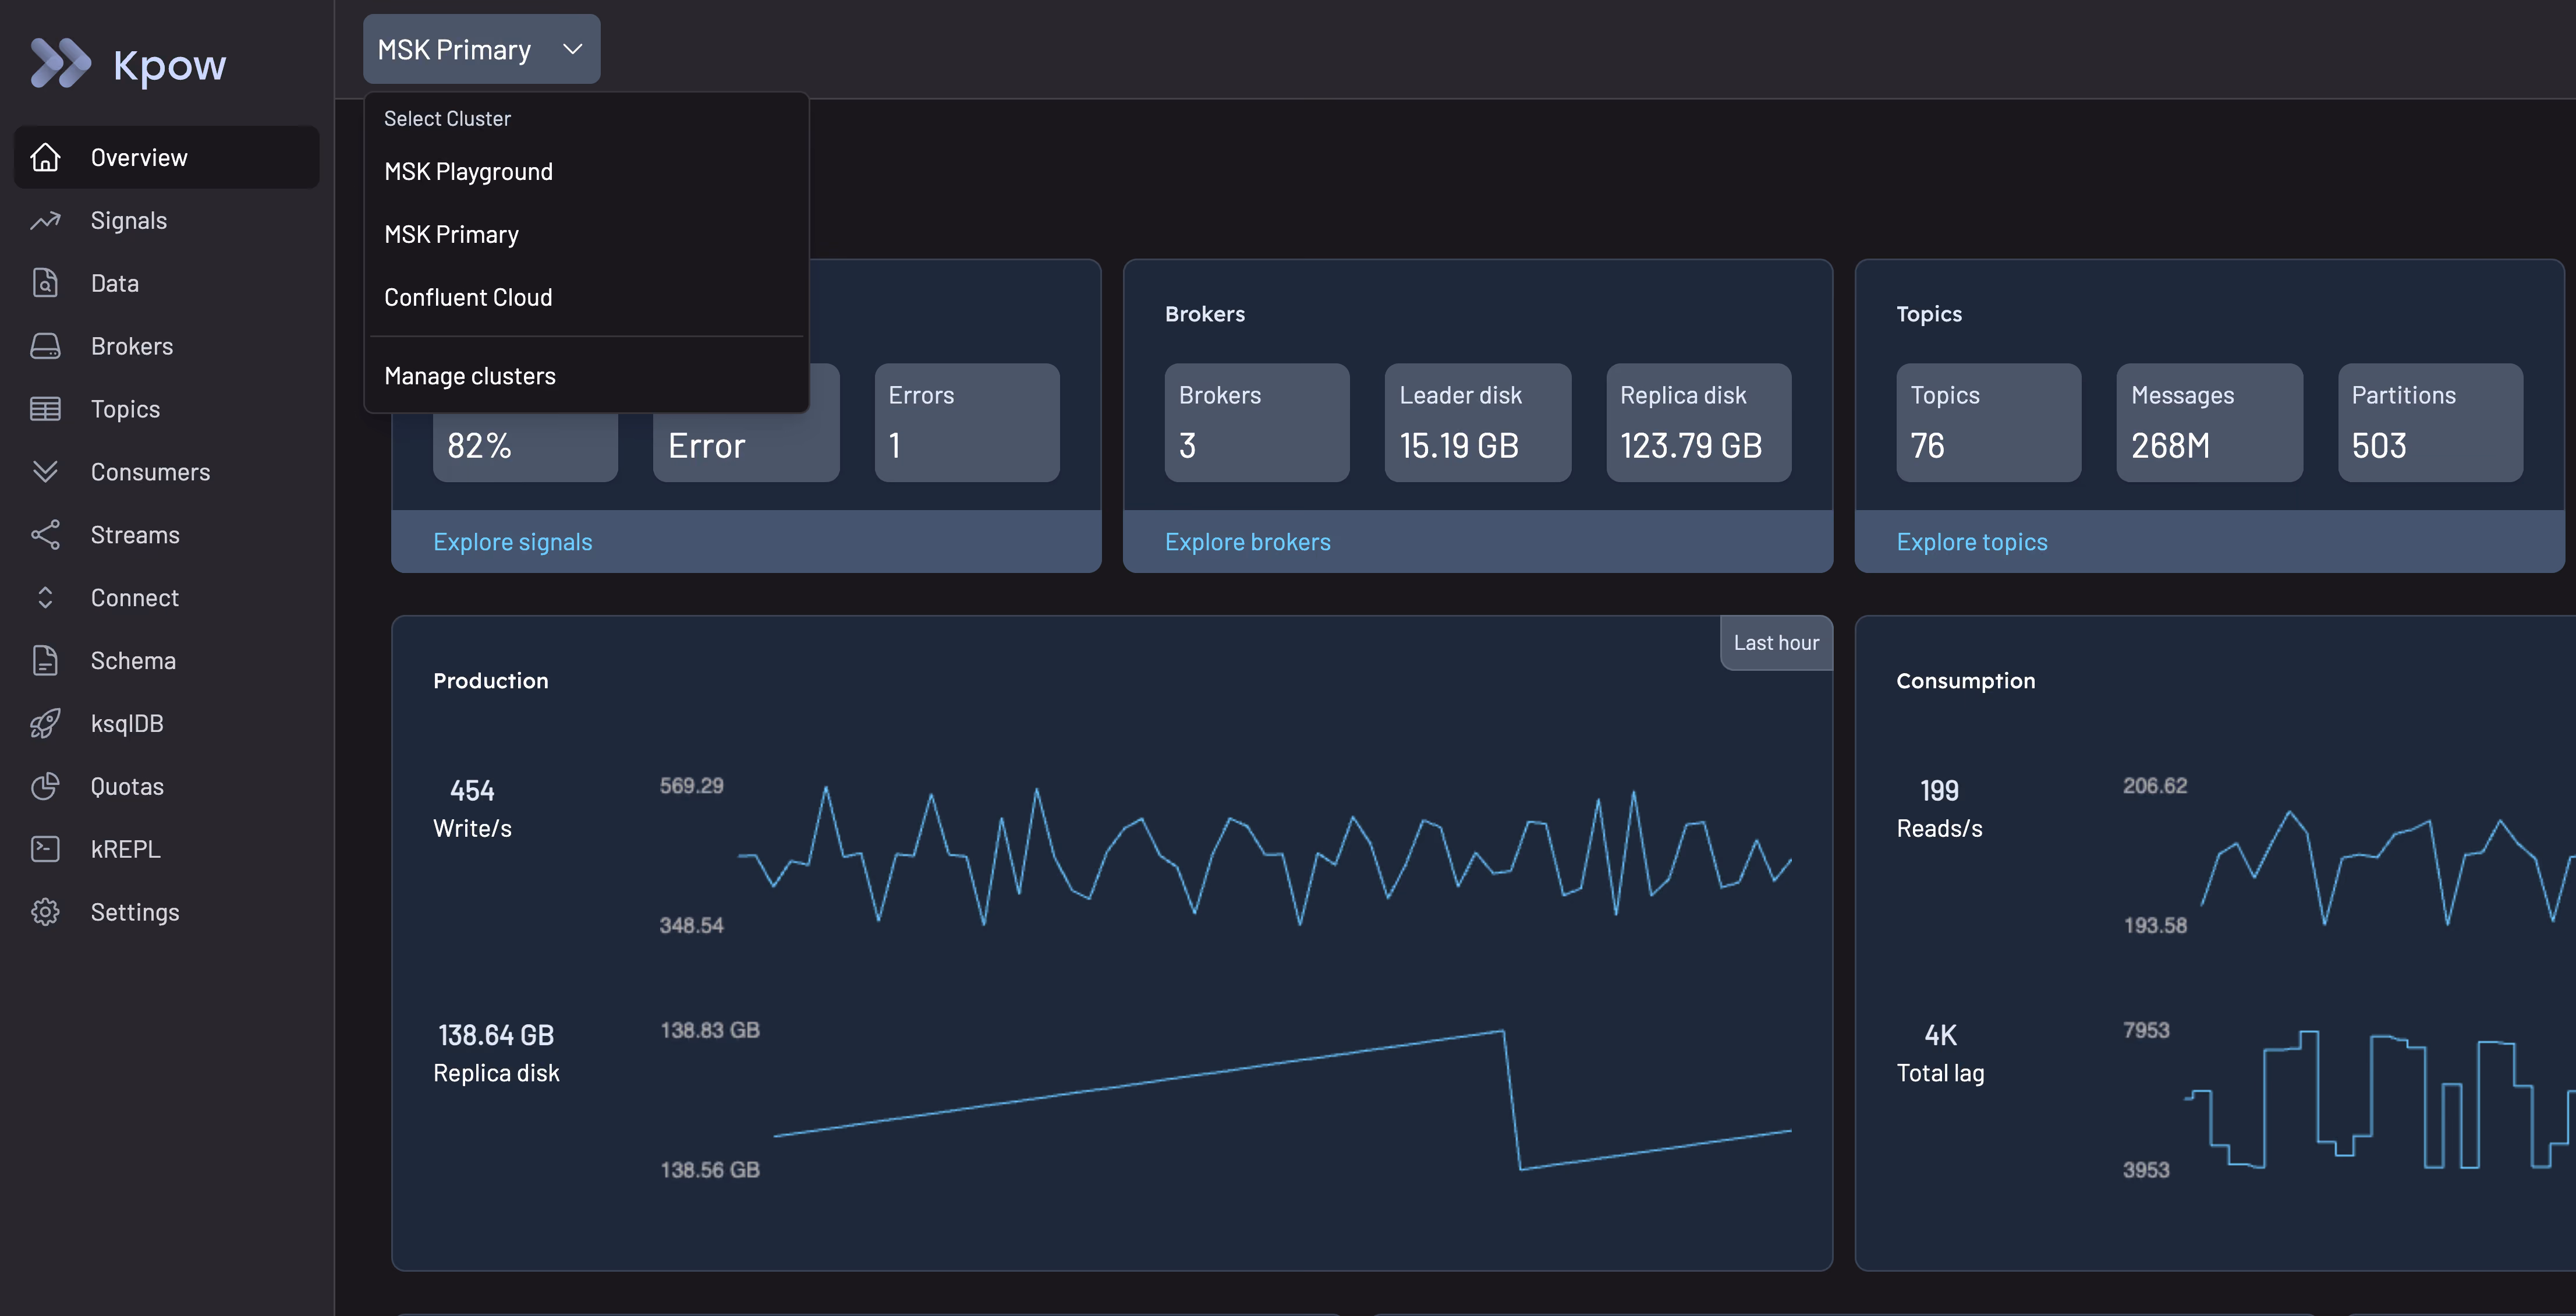Click the Quotas pie-chart icon

(x=45, y=786)
